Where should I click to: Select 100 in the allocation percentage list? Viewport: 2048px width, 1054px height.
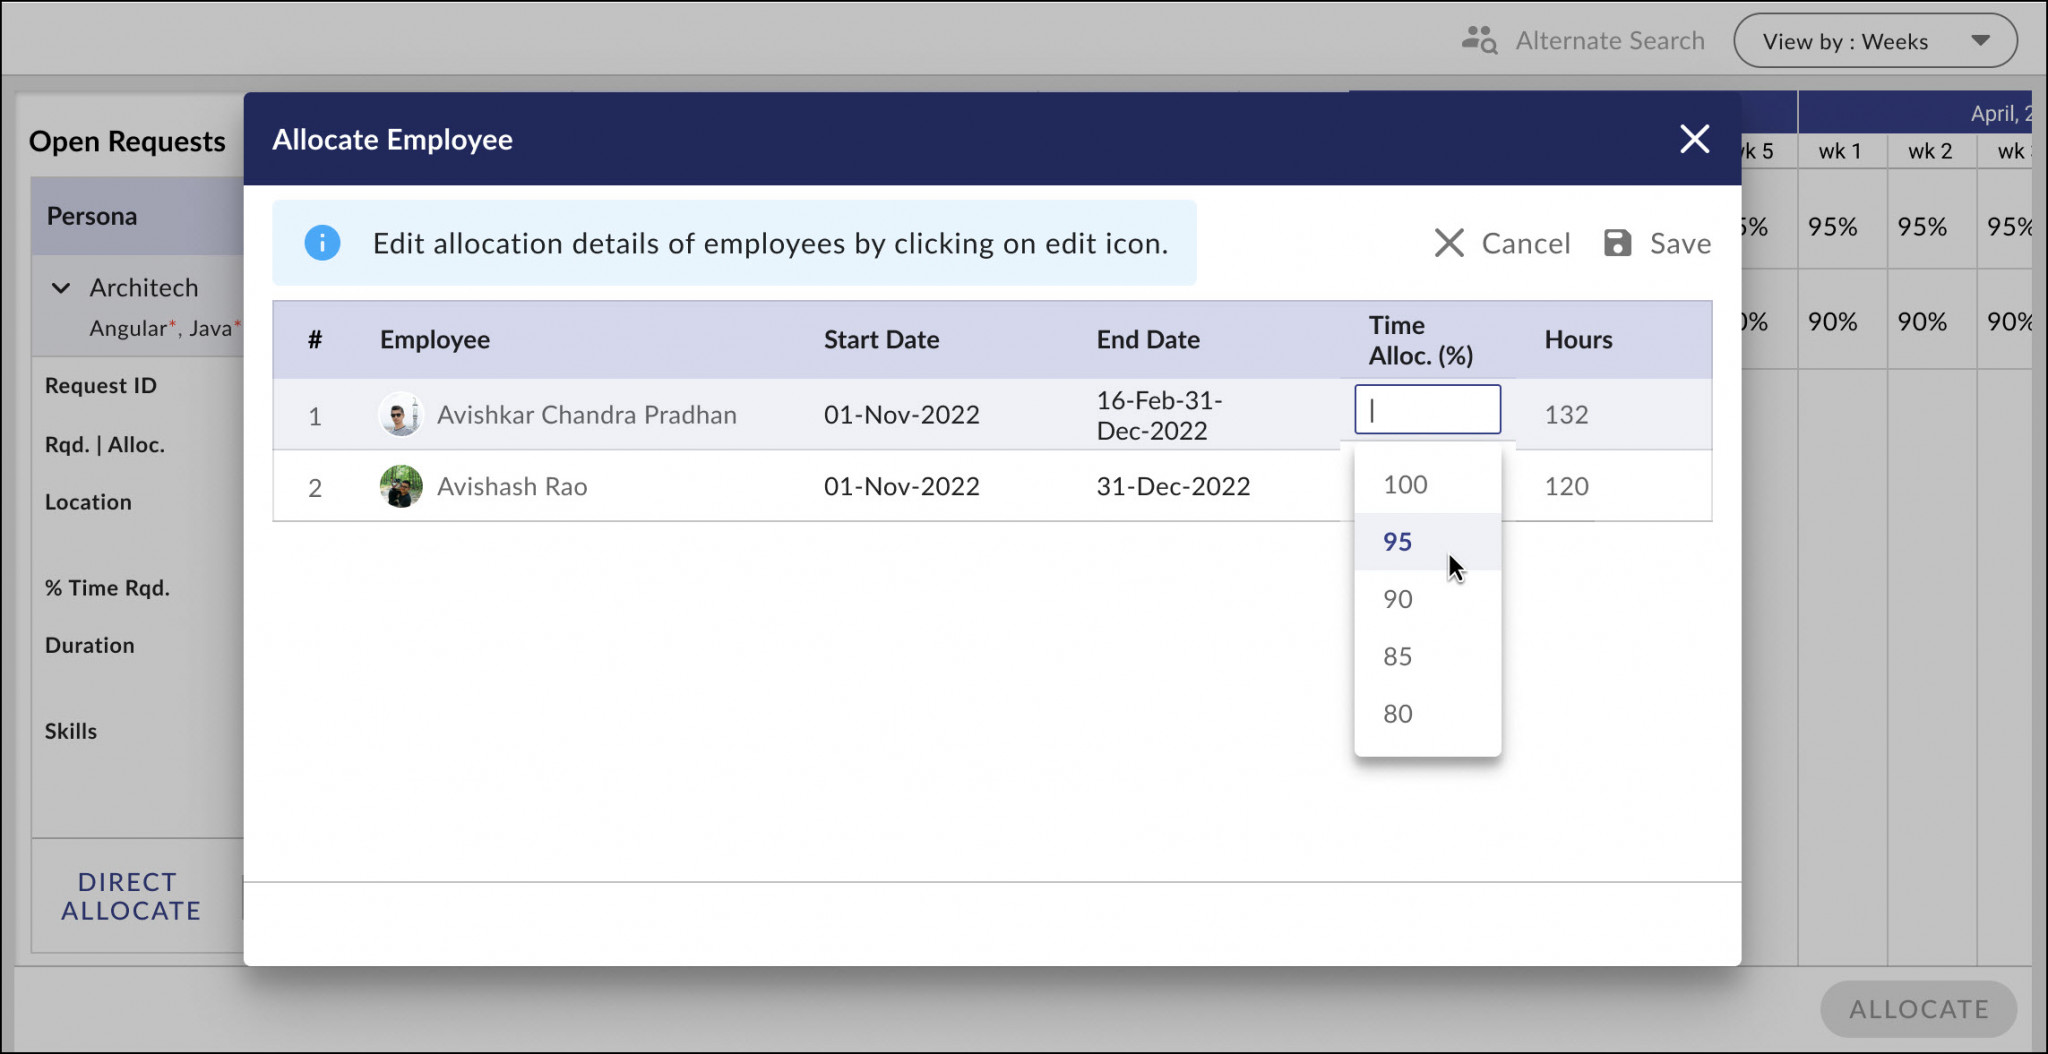click(1403, 484)
